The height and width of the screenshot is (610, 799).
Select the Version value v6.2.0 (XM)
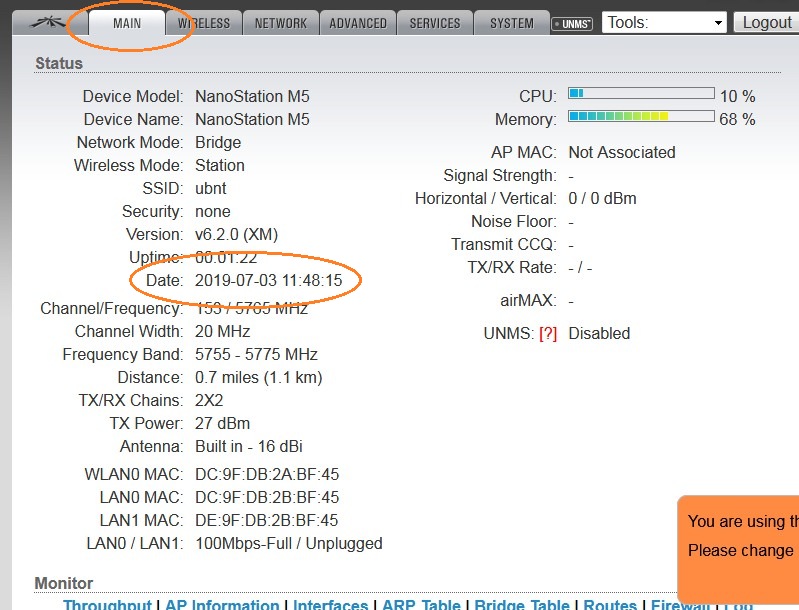point(236,234)
